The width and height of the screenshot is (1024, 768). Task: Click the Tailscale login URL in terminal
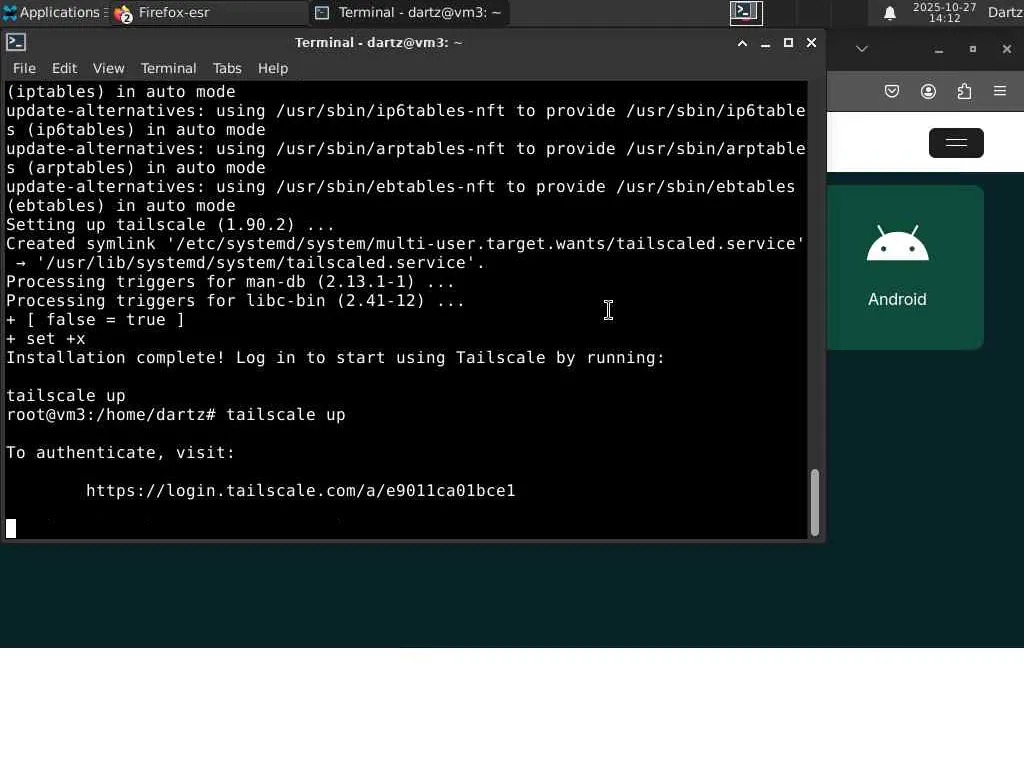pos(300,490)
